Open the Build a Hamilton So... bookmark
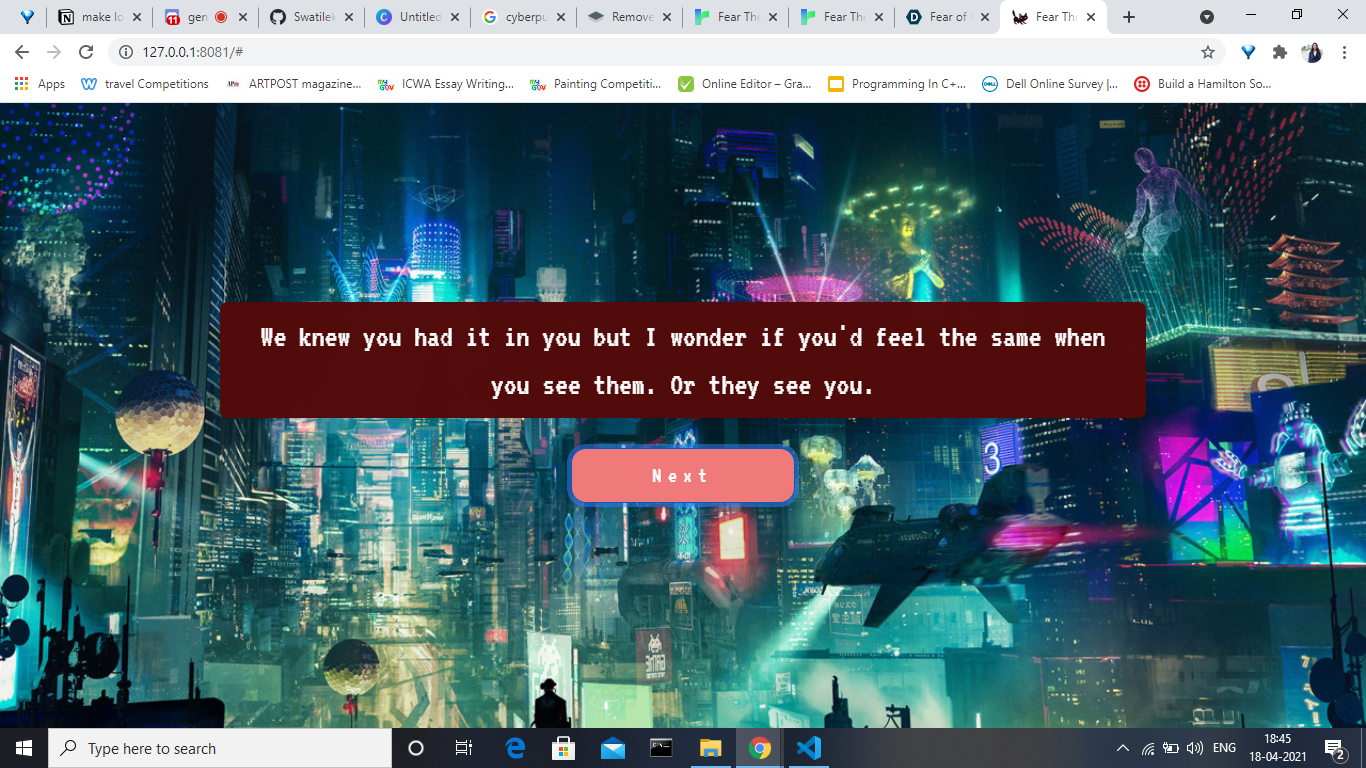 (x=1202, y=84)
